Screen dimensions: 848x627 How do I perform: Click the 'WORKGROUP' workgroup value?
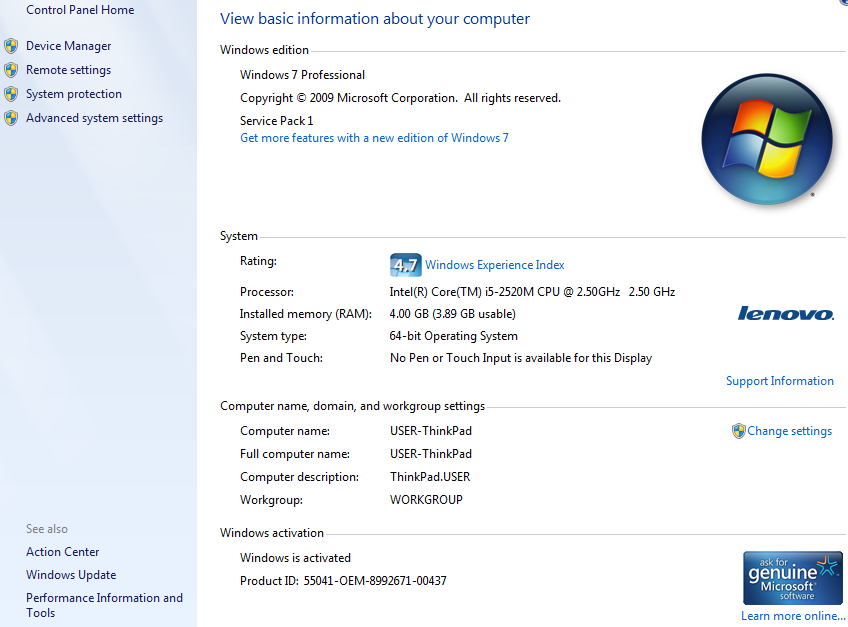[426, 500]
